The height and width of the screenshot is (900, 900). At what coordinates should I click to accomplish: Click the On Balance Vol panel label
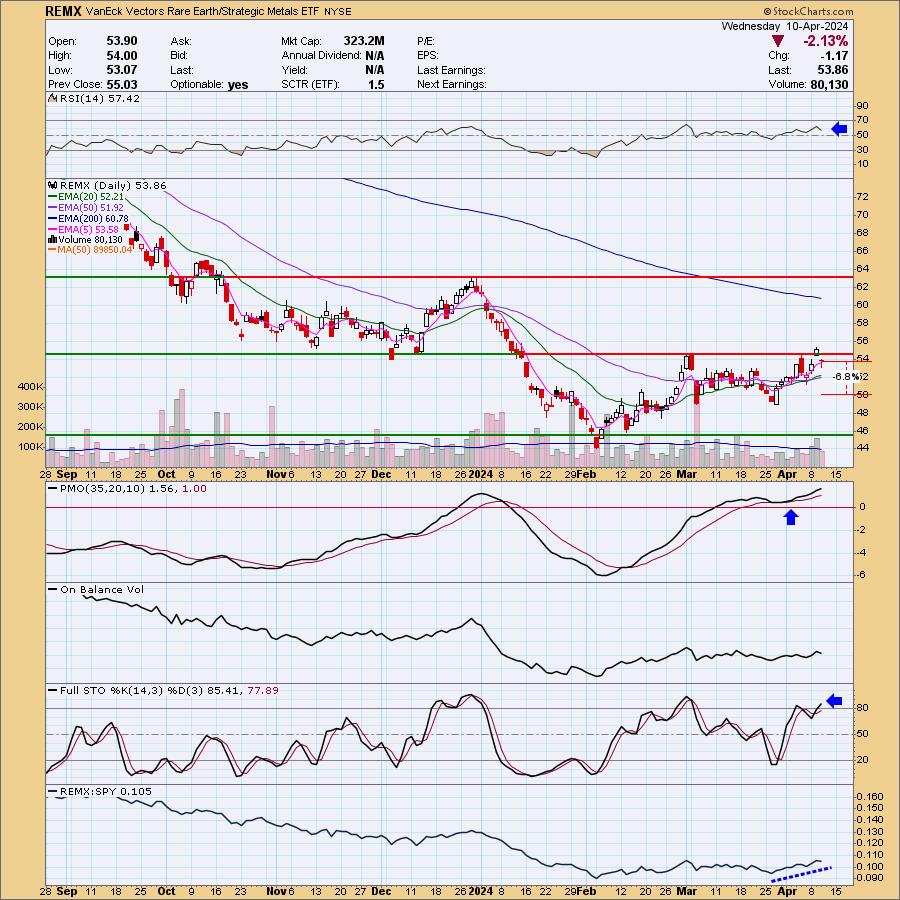coord(102,589)
